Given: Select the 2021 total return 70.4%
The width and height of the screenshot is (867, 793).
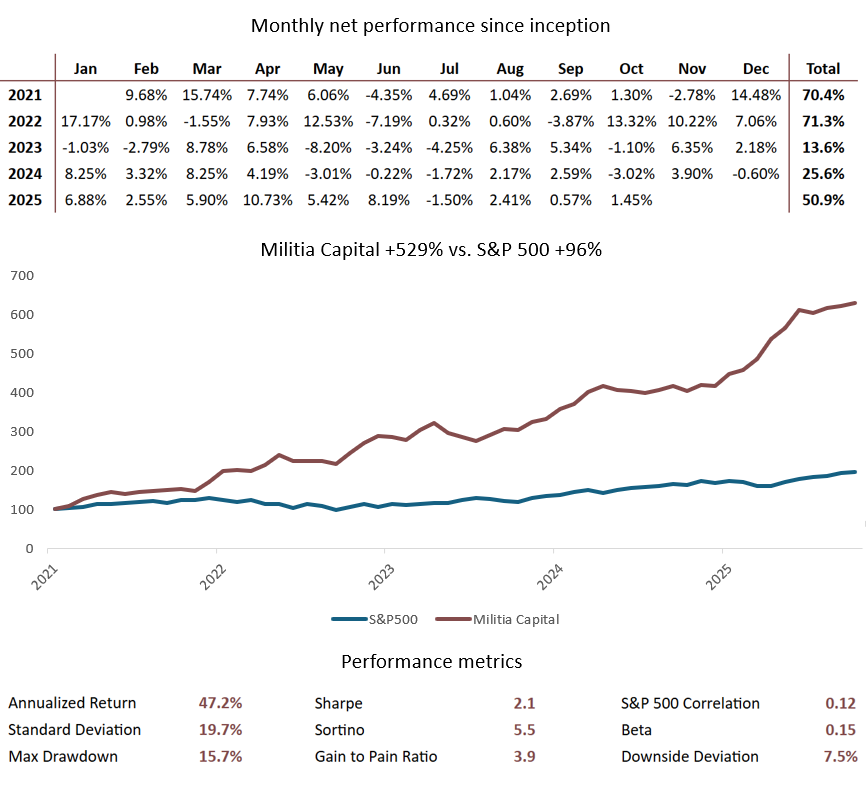Looking at the screenshot, I should (823, 95).
